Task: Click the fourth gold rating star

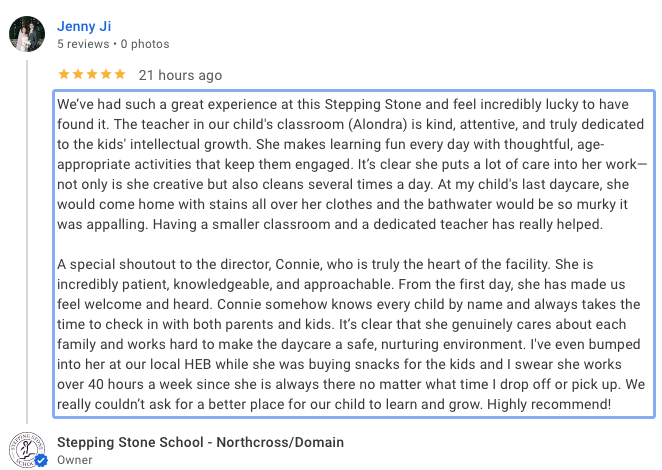Action: [x=106, y=74]
